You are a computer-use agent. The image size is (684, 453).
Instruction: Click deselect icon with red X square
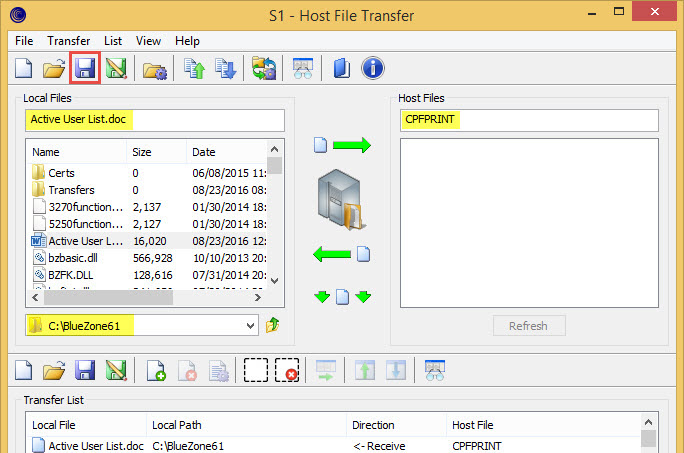click(287, 370)
